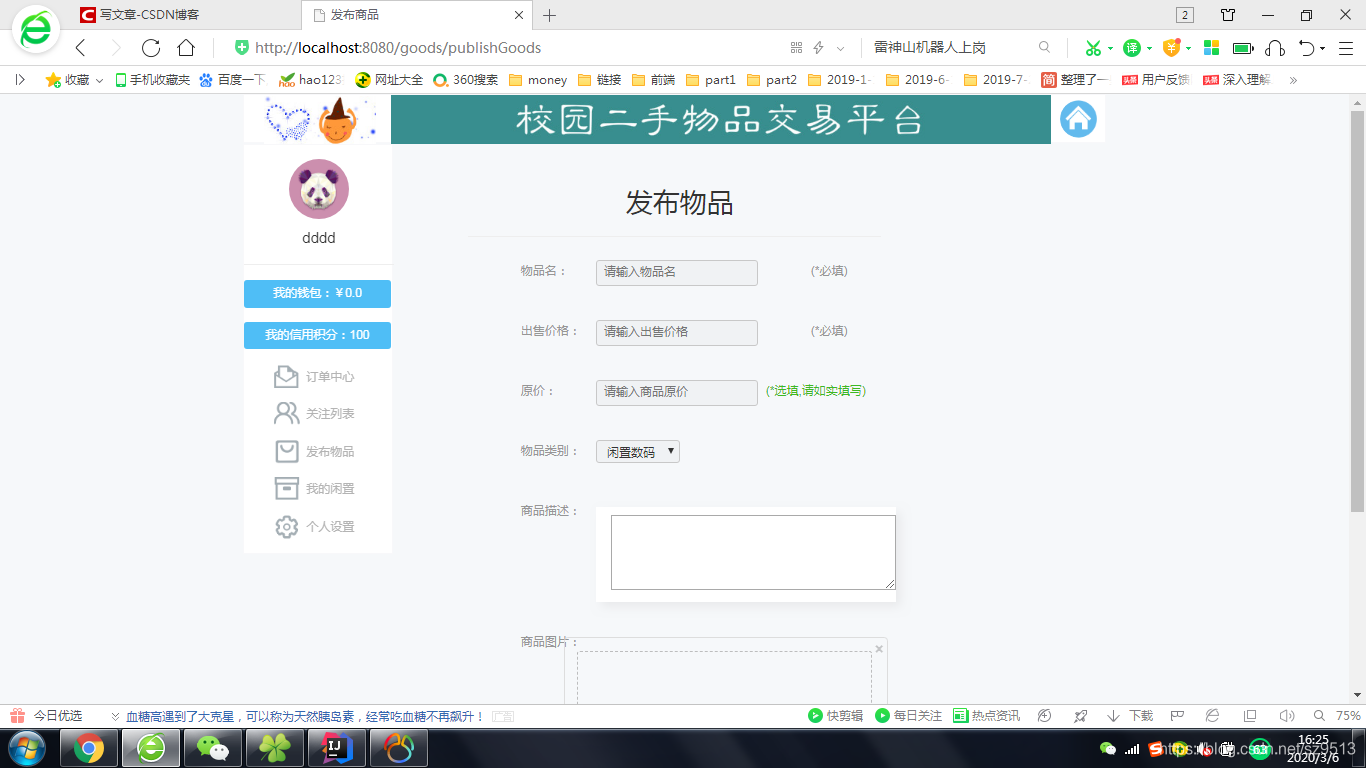Refresh the page with the reload icon

point(150,47)
